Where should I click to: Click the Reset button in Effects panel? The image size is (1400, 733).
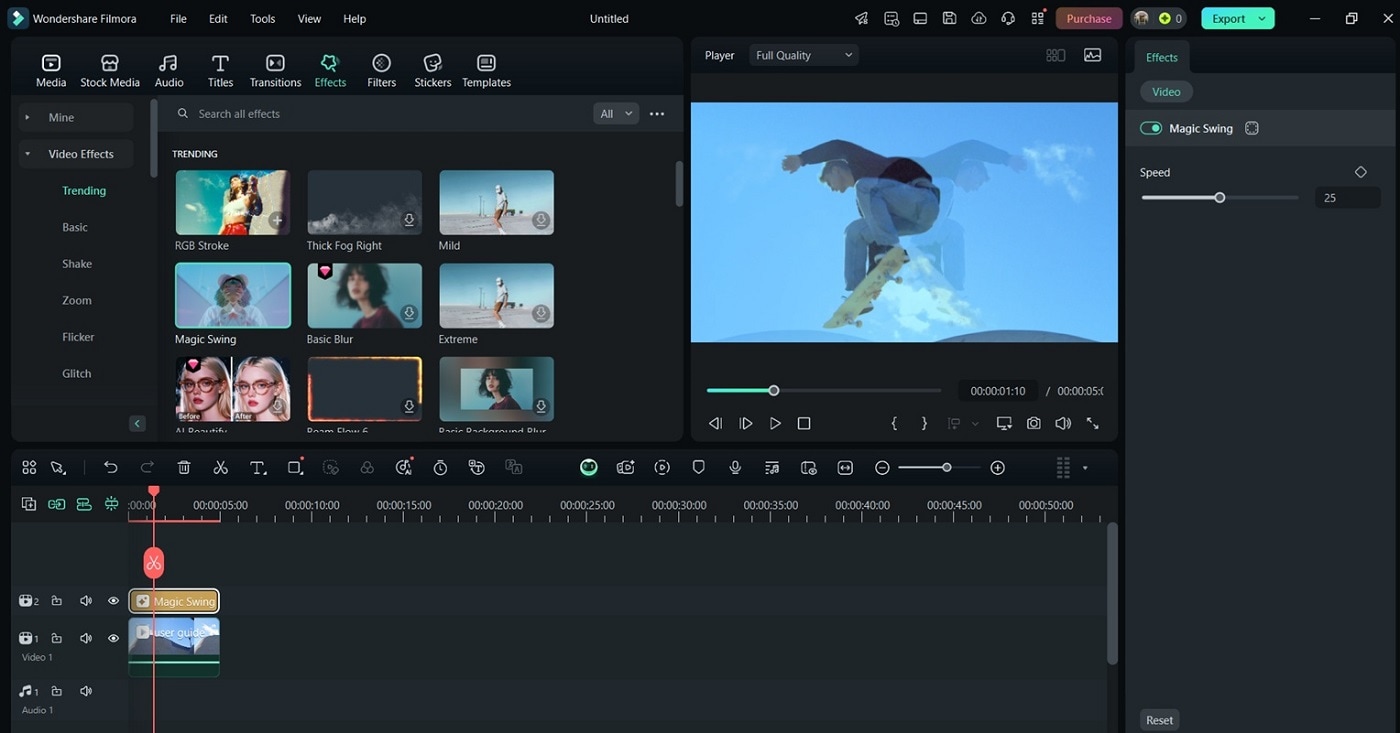click(x=1160, y=720)
